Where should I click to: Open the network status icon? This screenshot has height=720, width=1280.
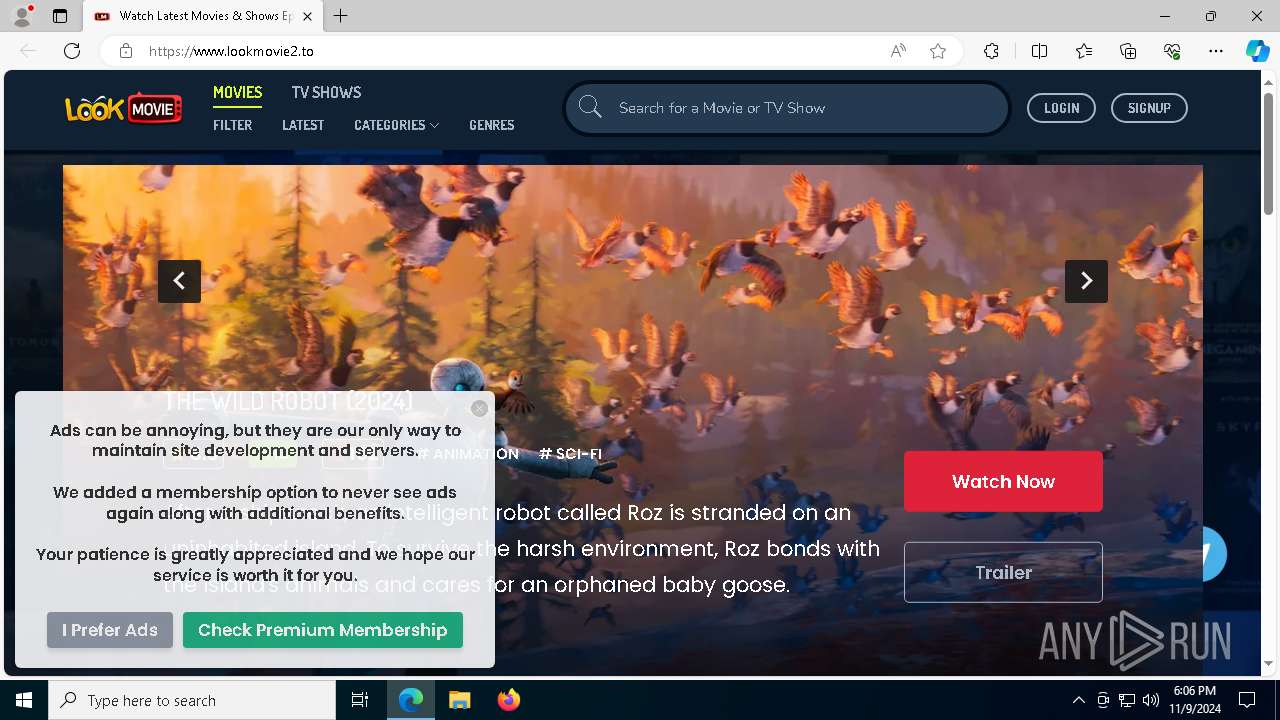coord(1127,700)
